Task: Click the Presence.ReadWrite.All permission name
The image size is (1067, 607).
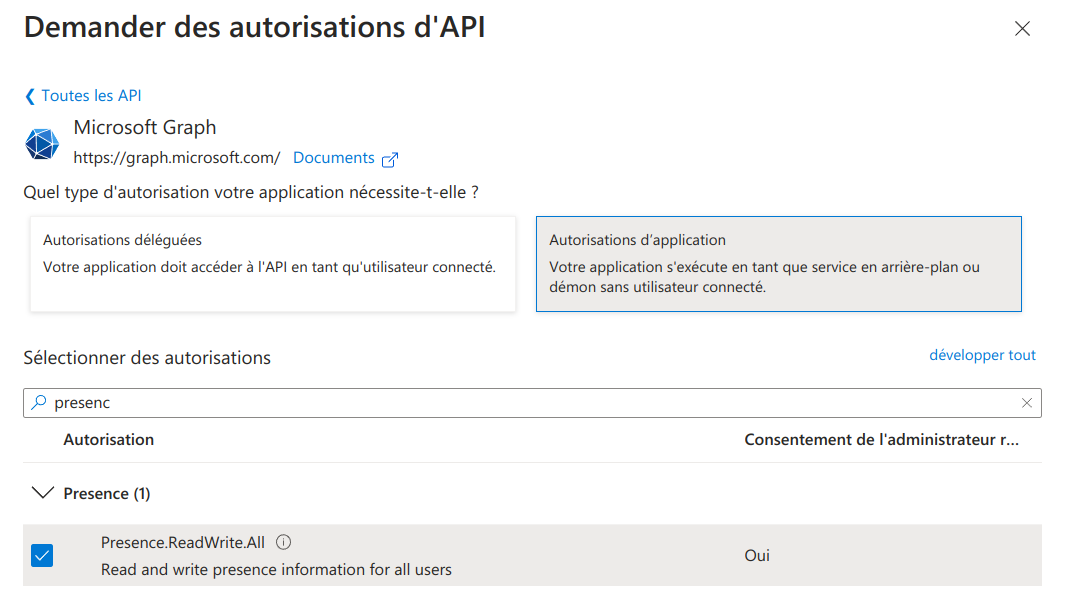Action: pos(182,542)
